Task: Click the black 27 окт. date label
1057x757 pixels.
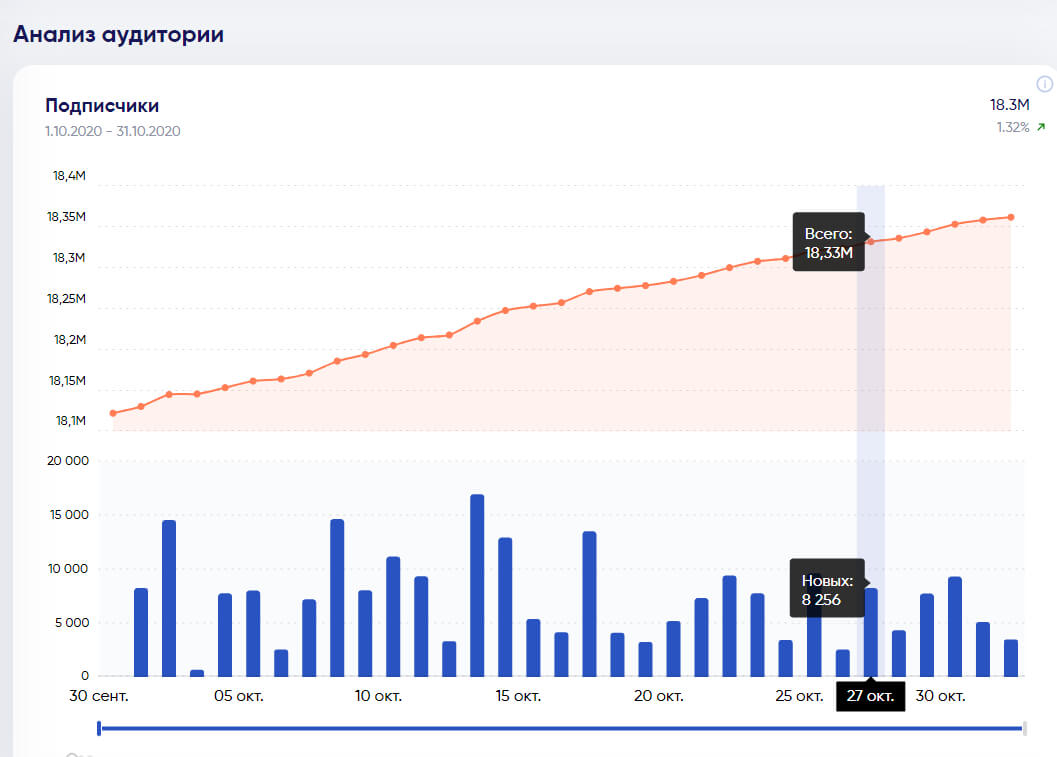Action: tap(871, 696)
